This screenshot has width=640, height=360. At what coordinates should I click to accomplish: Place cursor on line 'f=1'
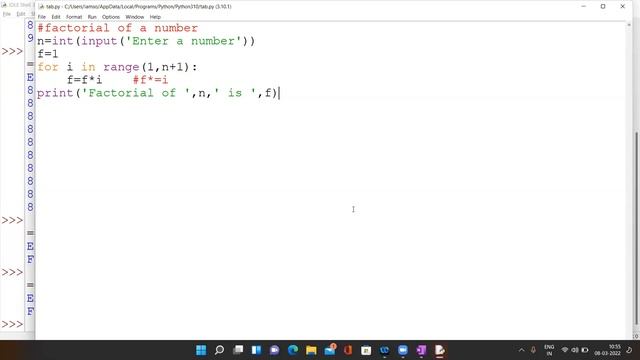pyautogui.click(x=48, y=54)
